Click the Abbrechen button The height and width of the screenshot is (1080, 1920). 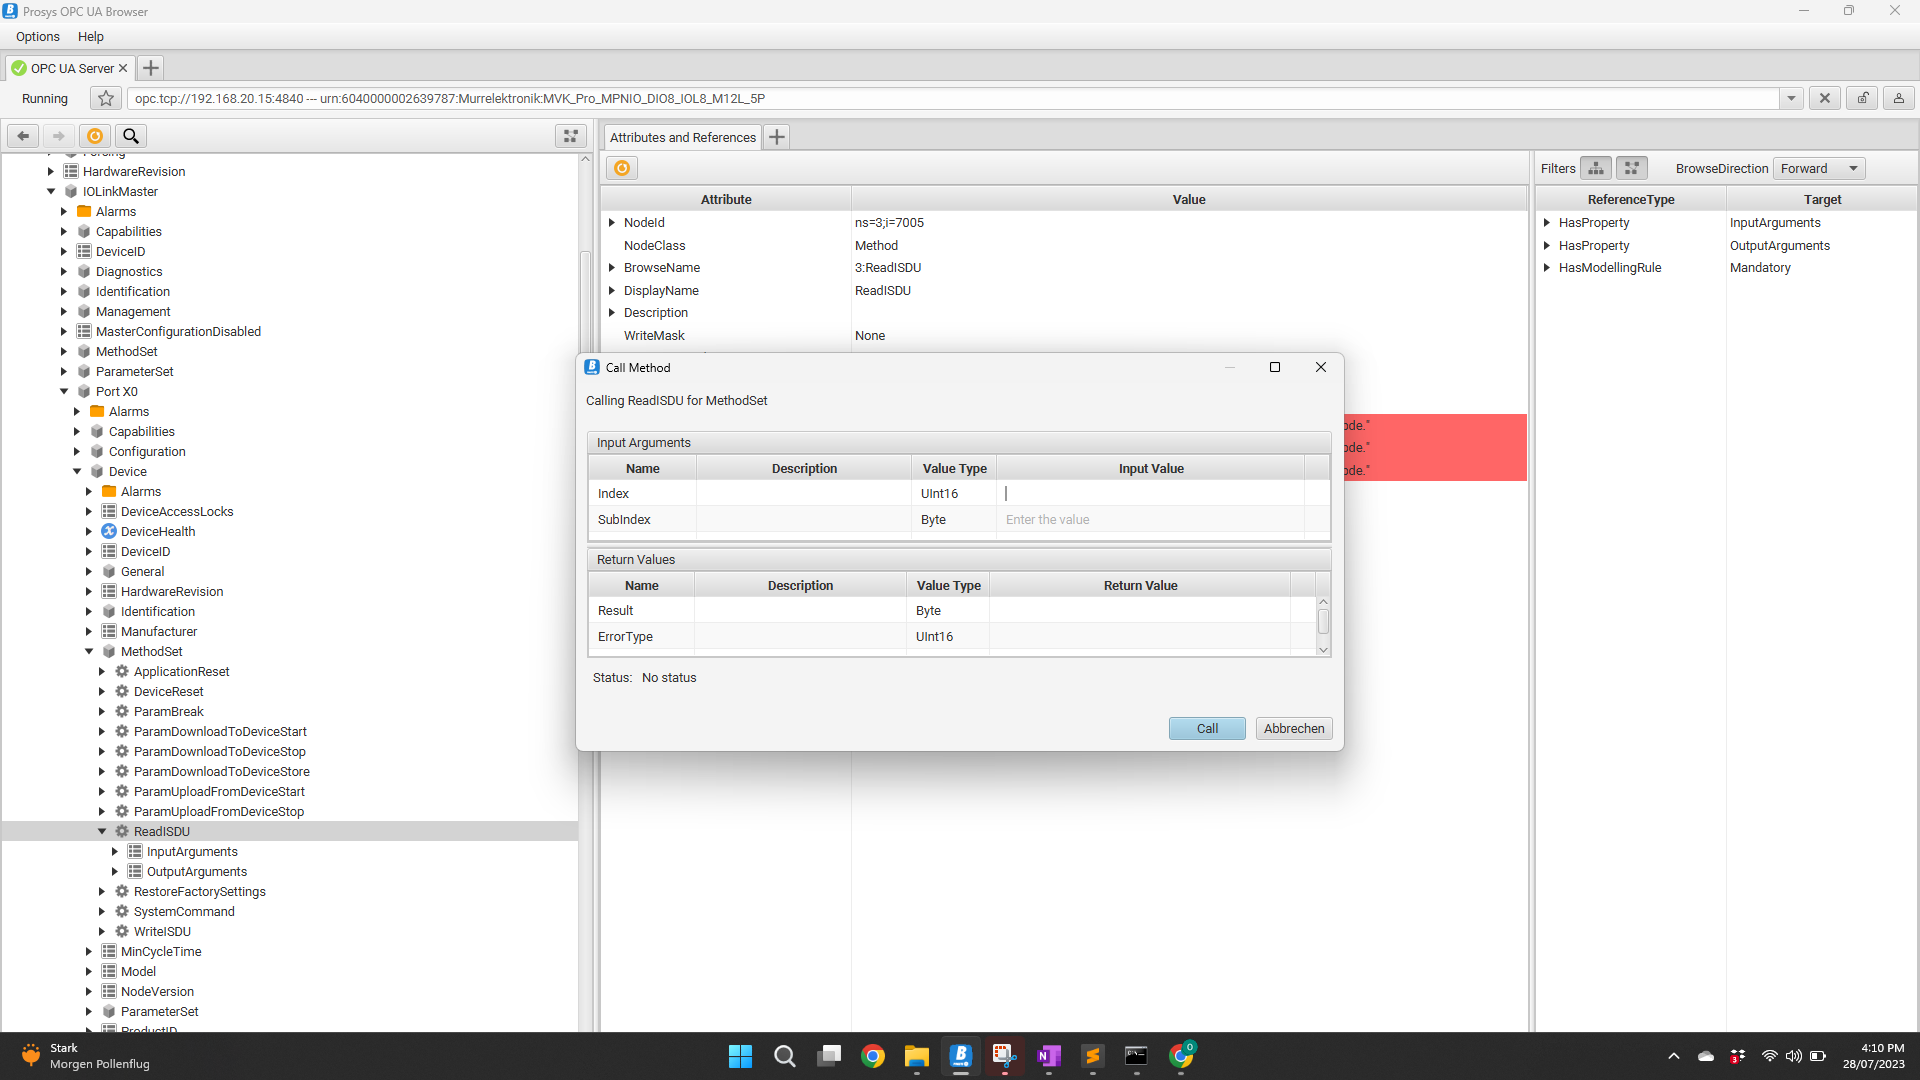click(1294, 728)
